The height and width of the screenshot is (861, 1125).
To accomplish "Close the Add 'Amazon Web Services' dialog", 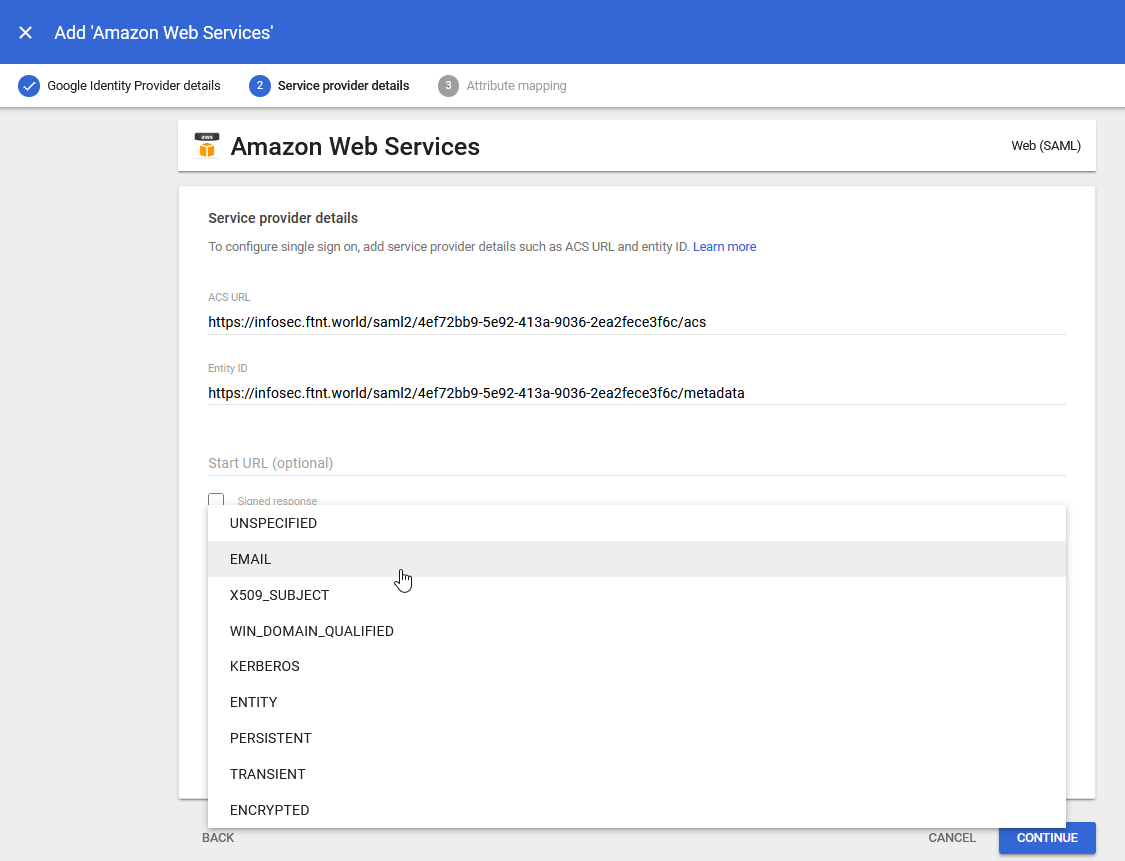I will click(x=25, y=33).
